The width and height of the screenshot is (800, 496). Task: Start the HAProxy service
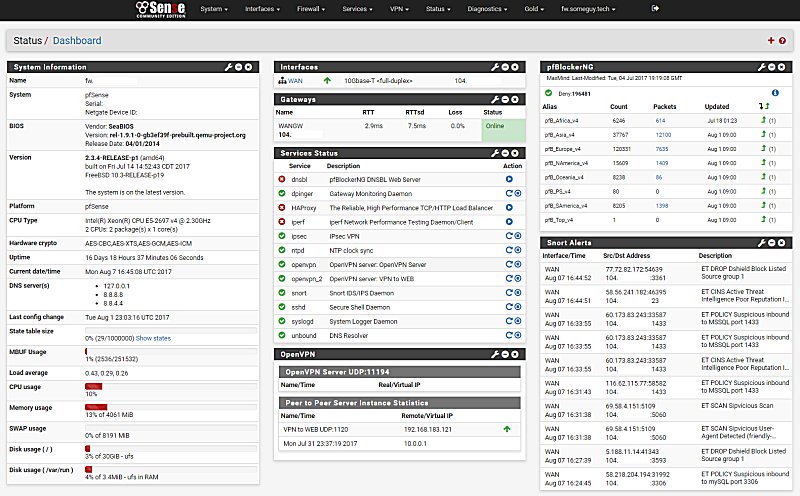click(511, 207)
